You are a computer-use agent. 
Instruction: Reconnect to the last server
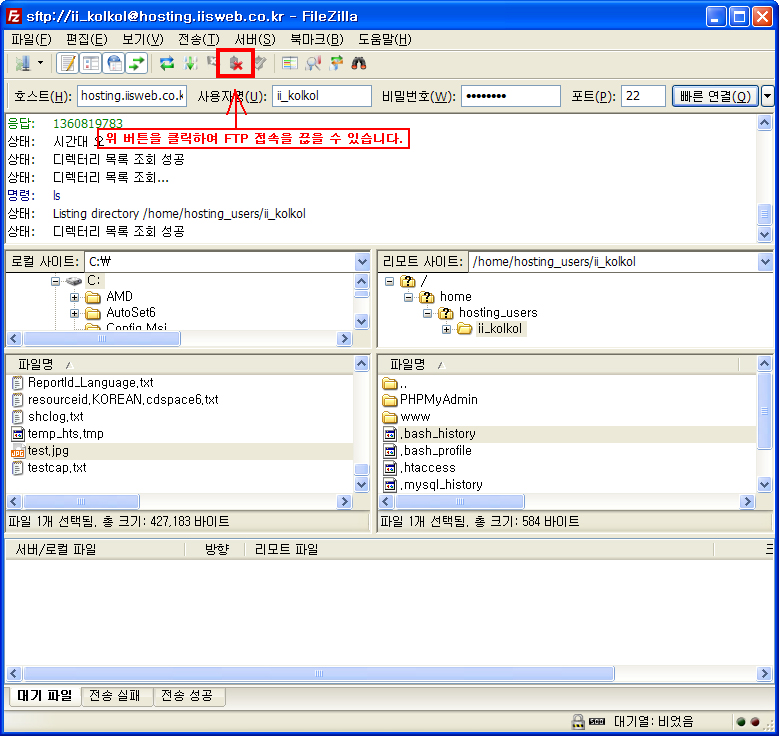point(260,63)
